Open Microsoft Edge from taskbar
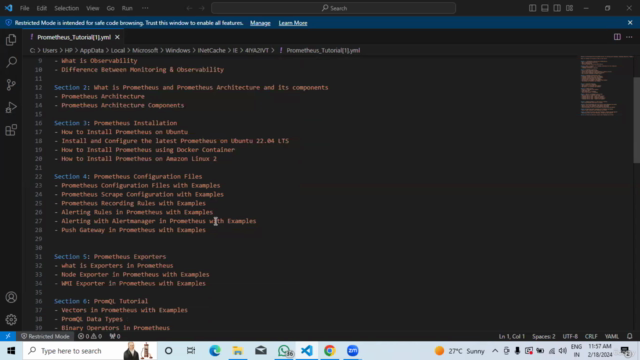Screen dimensions: 640x360 pyautogui.click(x=215, y=351)
